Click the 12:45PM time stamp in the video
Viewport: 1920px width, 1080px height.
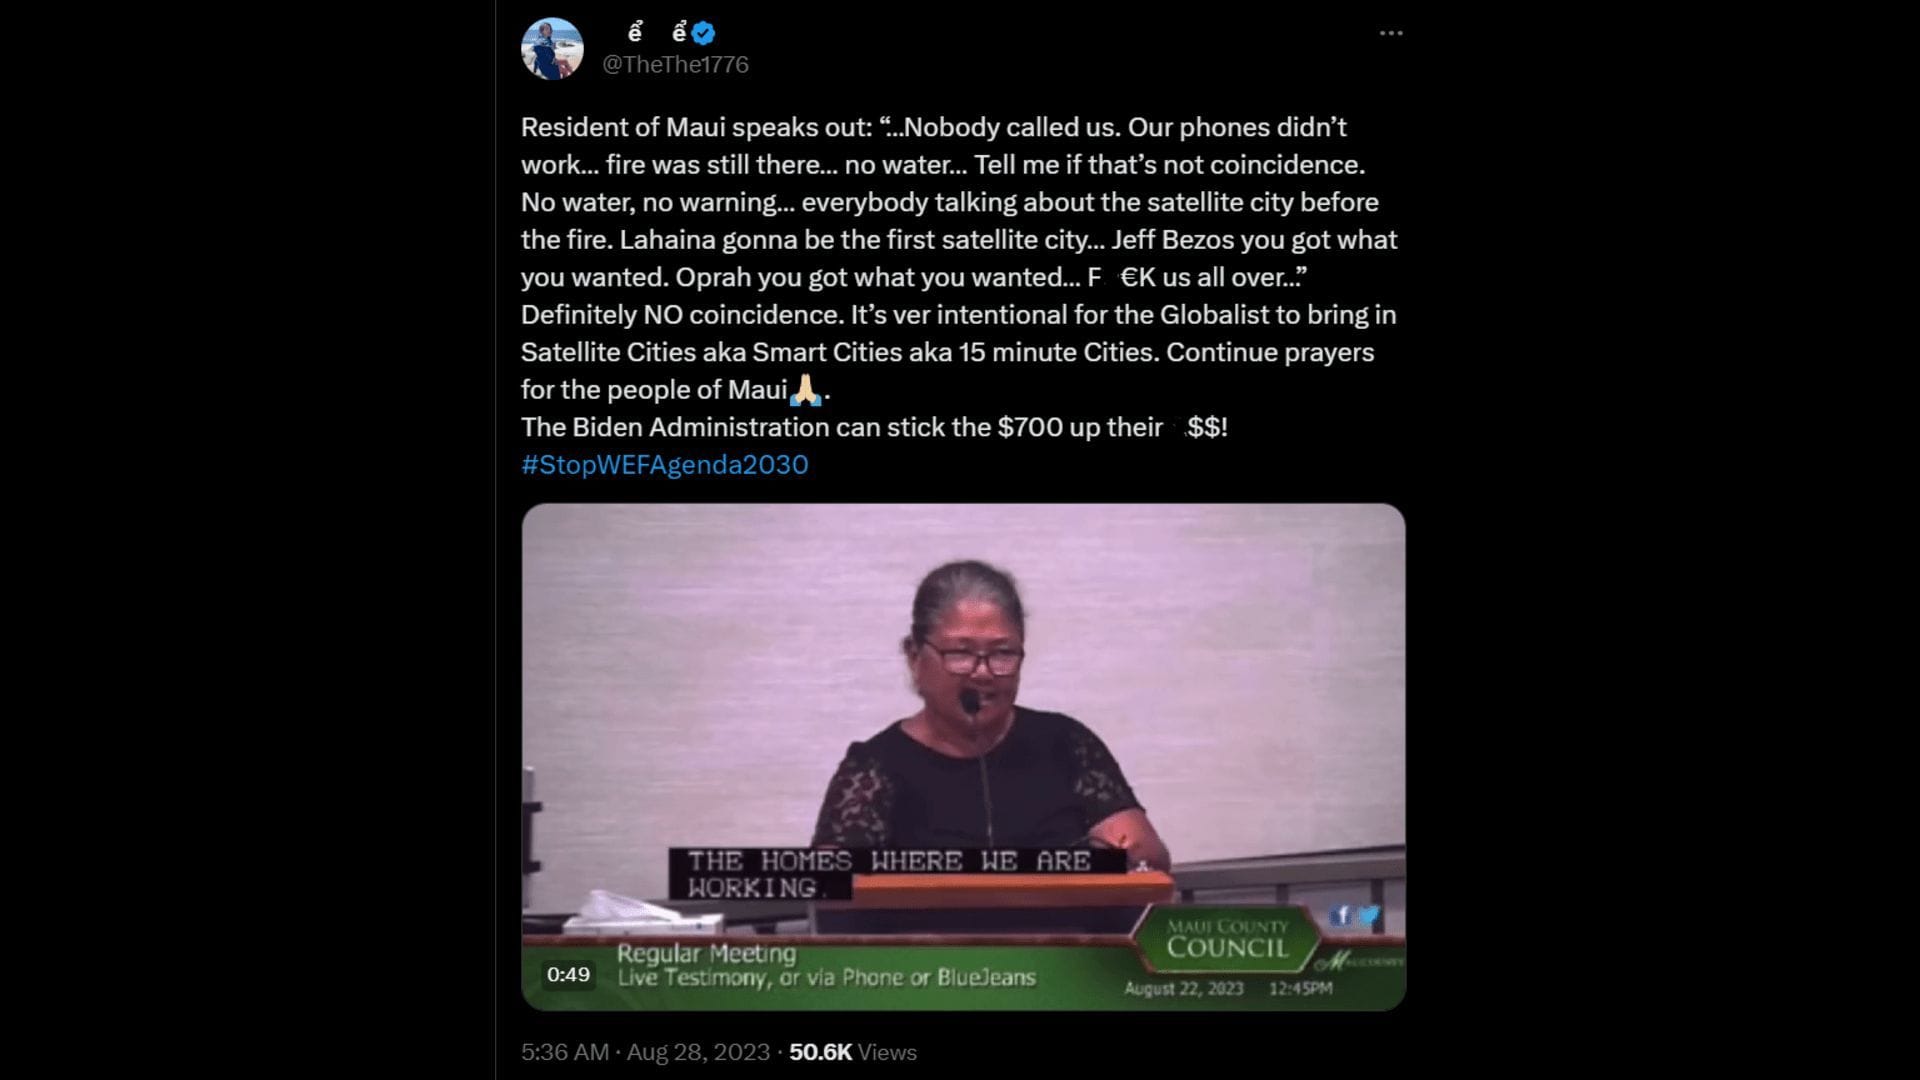point(1300,988)
